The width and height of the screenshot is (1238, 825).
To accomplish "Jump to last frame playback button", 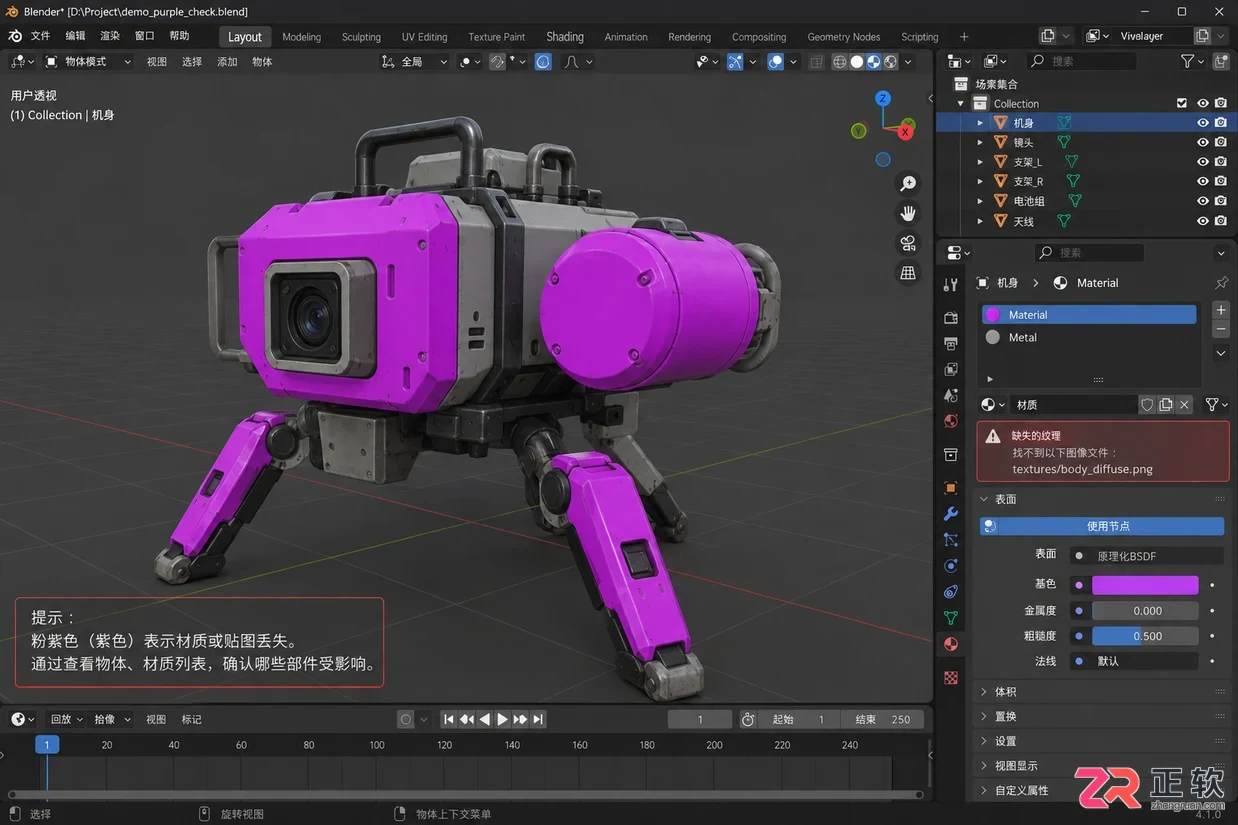I will (538, 719).
